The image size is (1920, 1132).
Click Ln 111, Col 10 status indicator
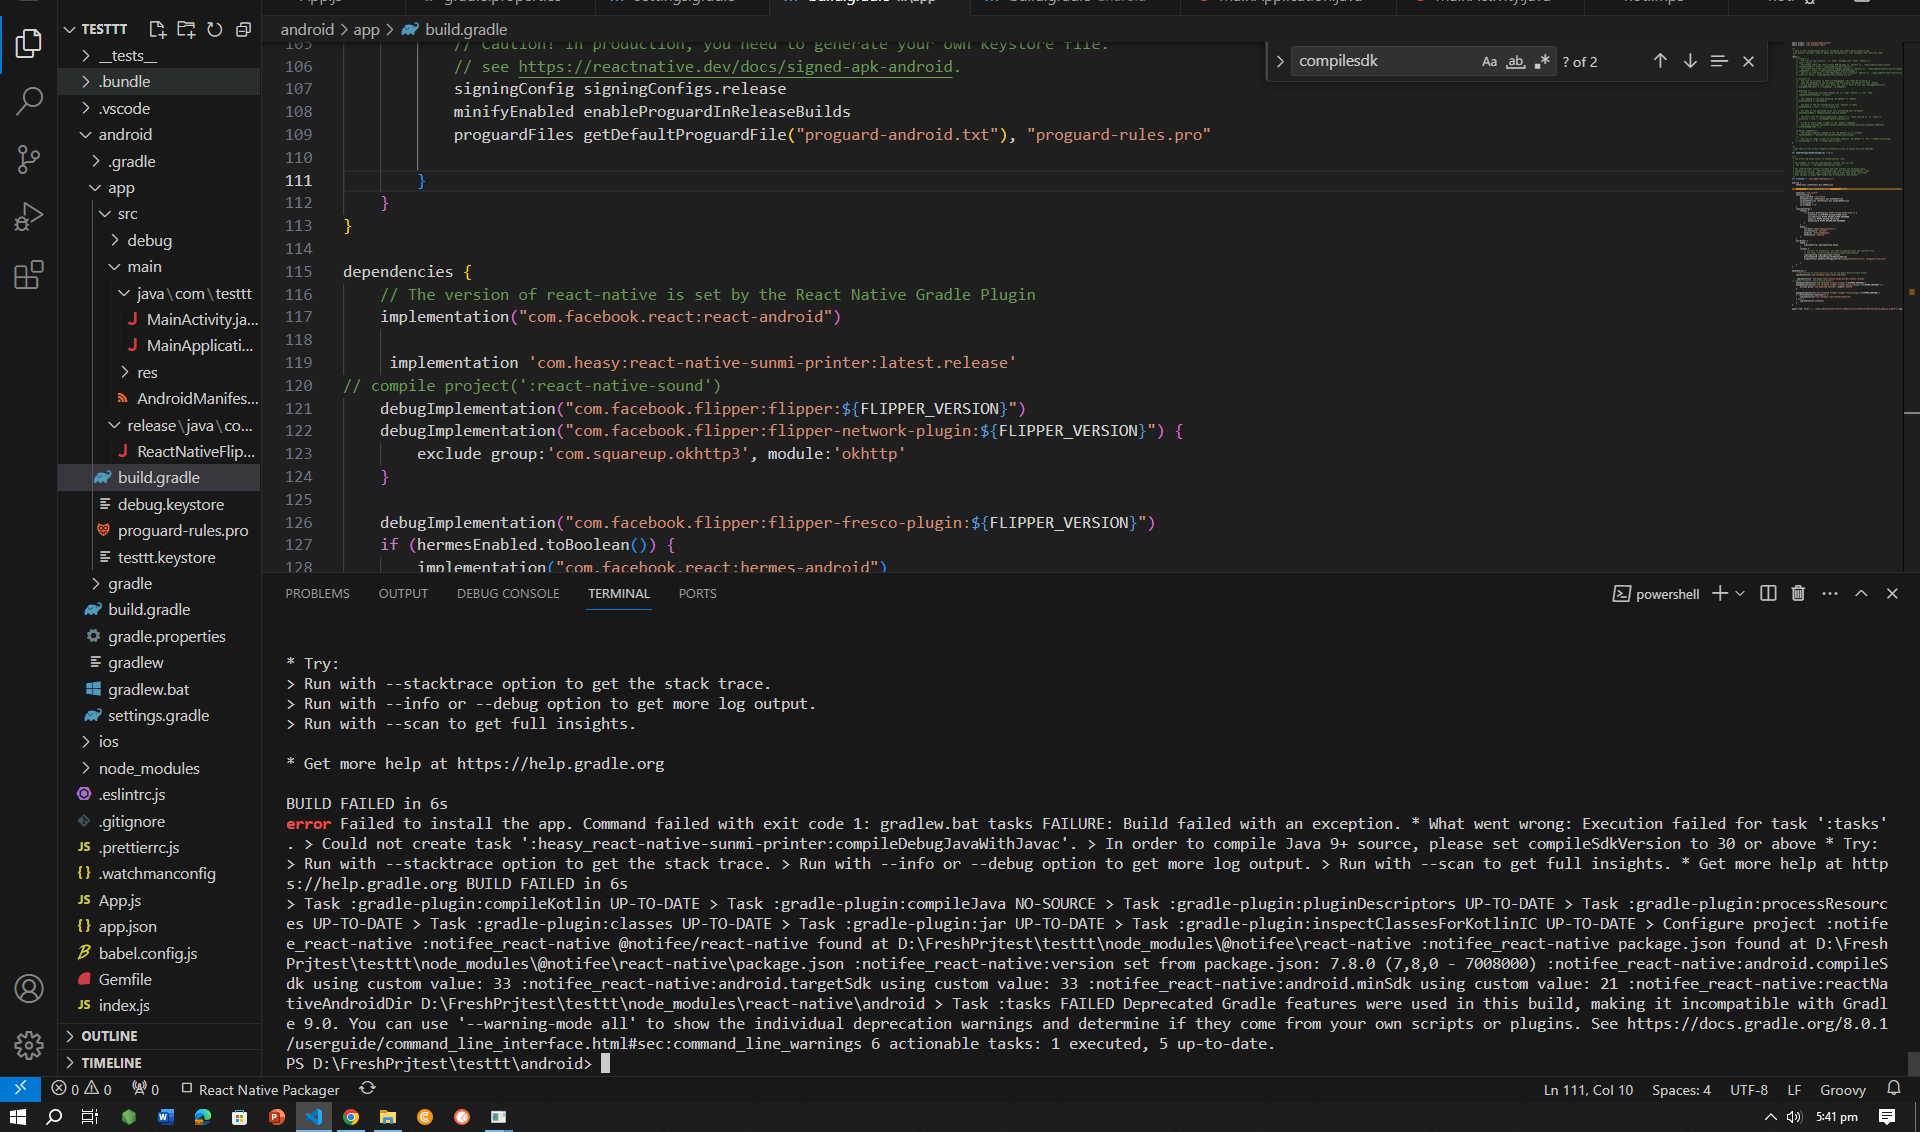coord(1587,1089)
